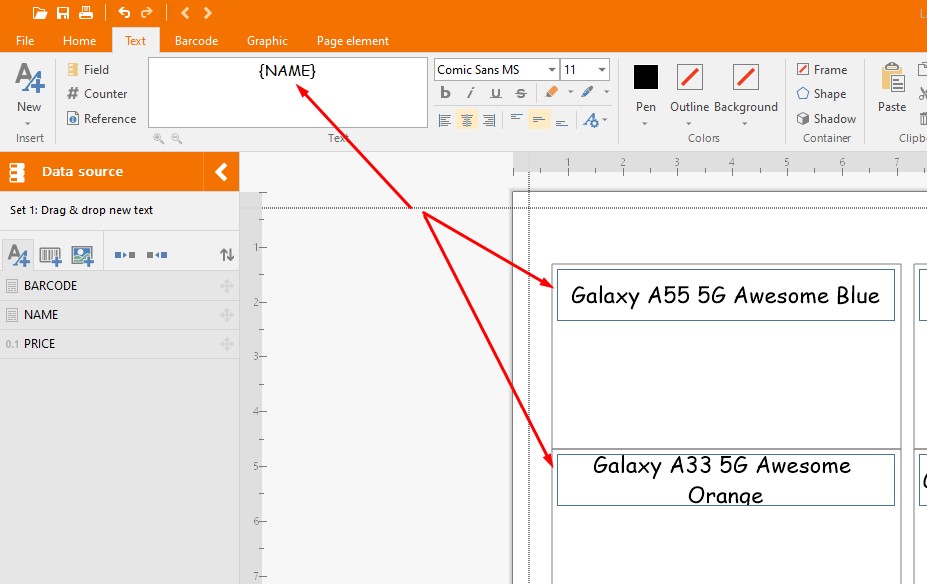The height and width of the screenshot is (584, 927).
Task: Undo the last action
Action: [x=124, y=13]
